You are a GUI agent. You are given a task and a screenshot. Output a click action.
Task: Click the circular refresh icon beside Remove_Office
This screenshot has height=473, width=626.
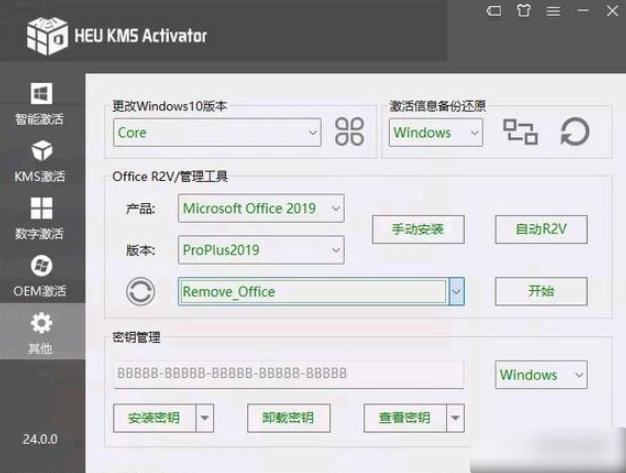(x=141, y=291)
